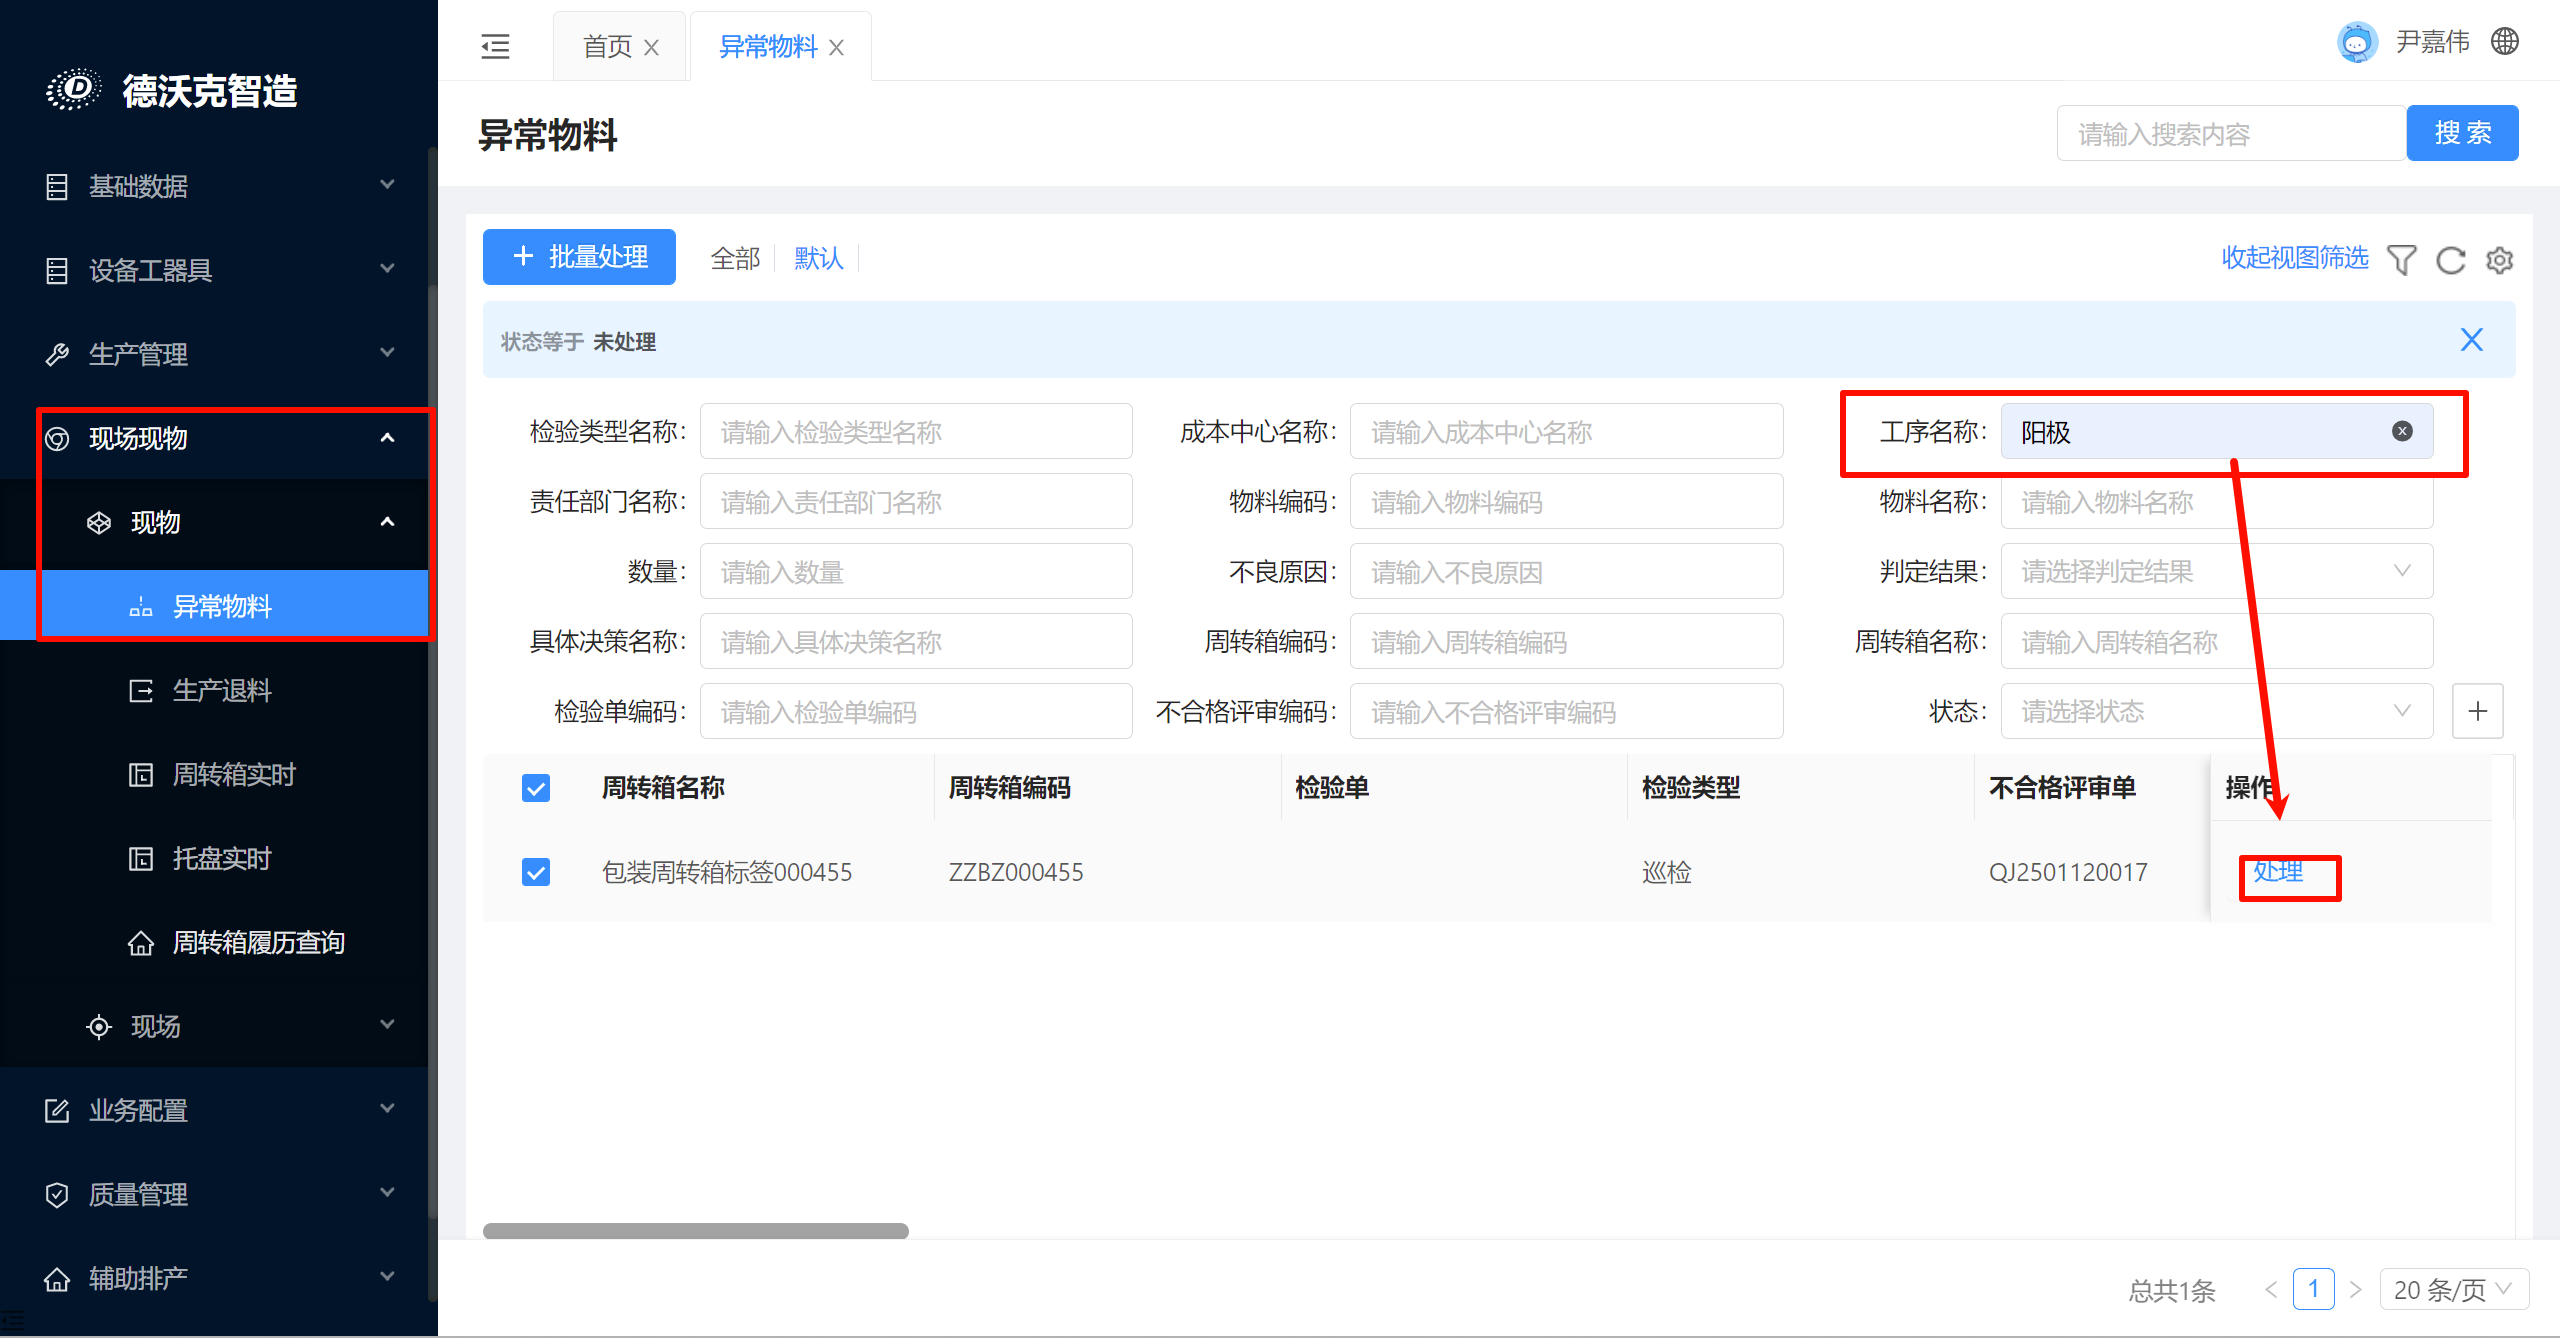Click the next page arrow
This screenshot has height=1338, width=2560.
(x=2355, y=1289)
